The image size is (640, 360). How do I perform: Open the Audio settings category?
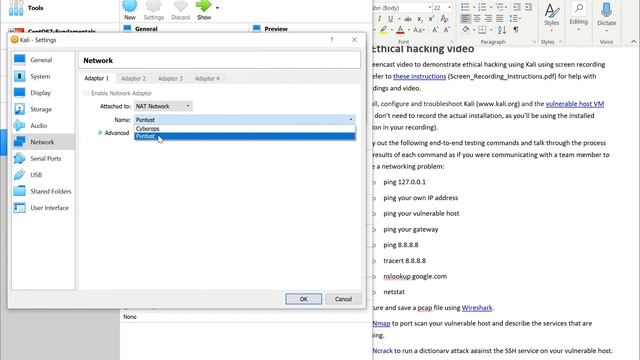pyautogui.click(x=38, y=125)
